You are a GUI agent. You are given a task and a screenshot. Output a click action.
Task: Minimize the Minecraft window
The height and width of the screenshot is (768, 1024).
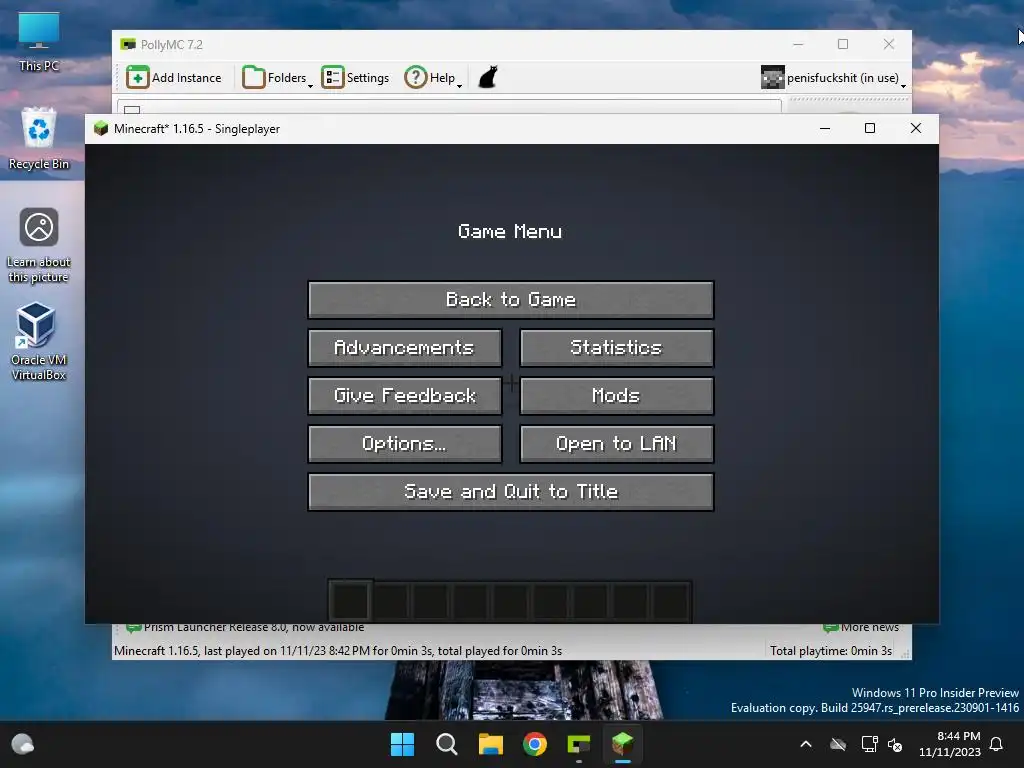pos(825,129)
